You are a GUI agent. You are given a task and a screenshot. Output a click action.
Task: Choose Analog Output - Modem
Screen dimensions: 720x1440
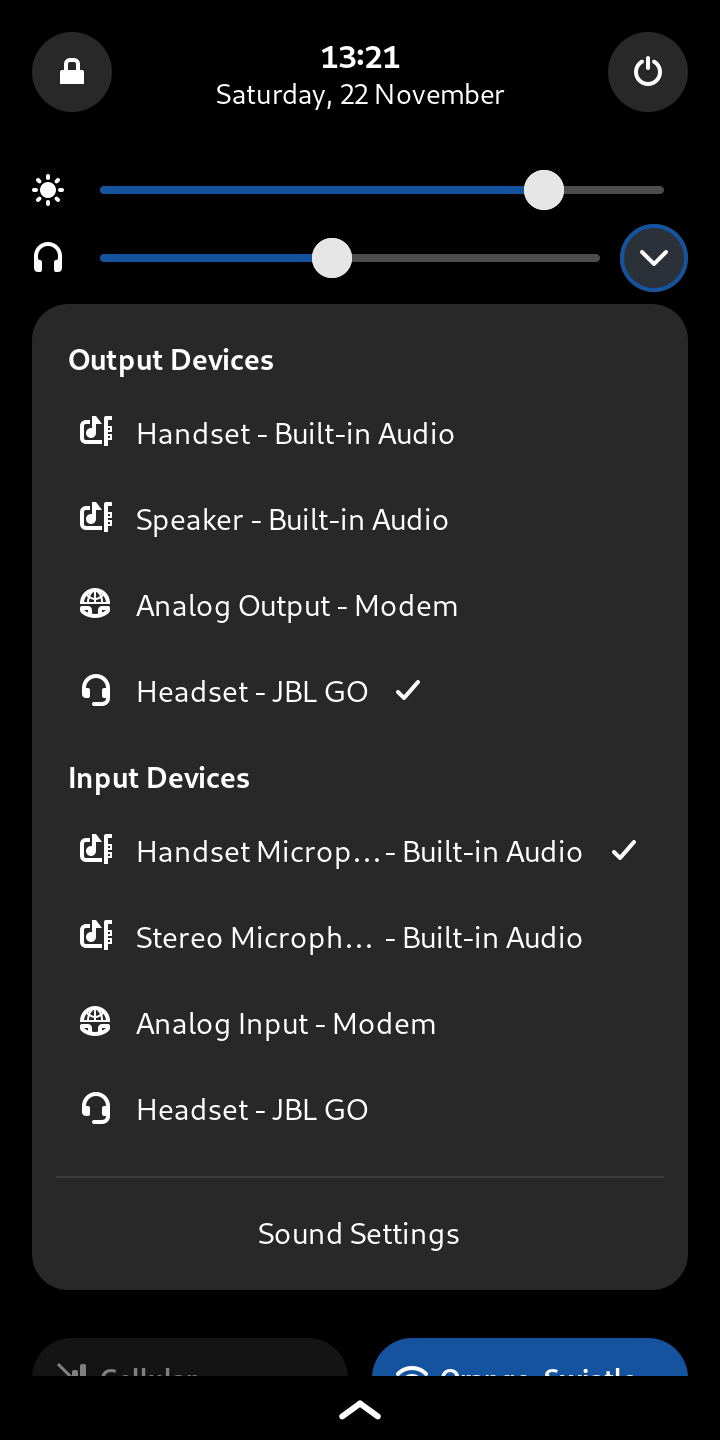(297, 606)
